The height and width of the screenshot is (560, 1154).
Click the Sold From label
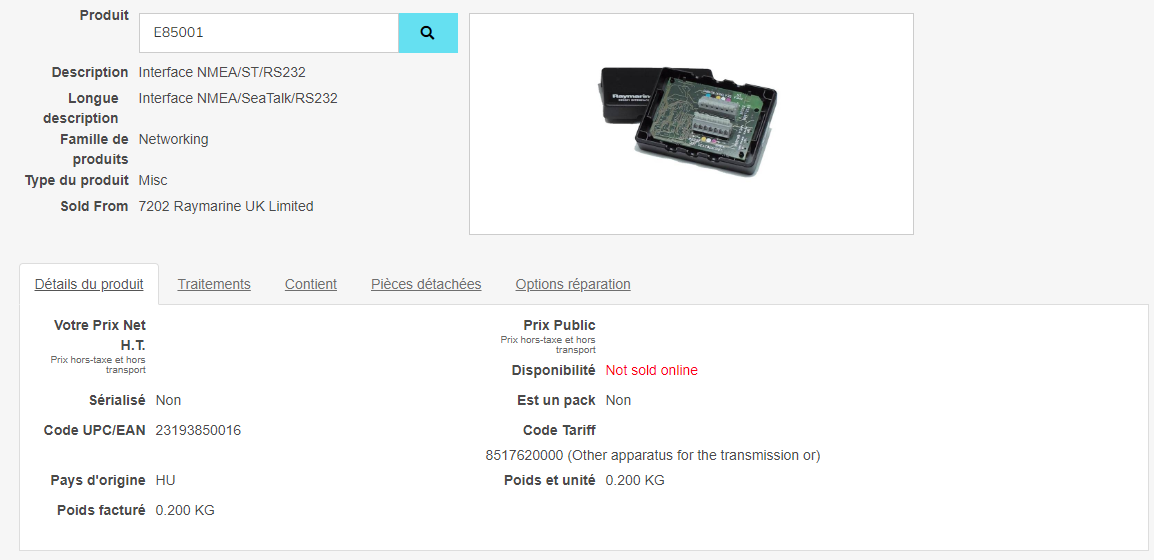click(94, 206)
